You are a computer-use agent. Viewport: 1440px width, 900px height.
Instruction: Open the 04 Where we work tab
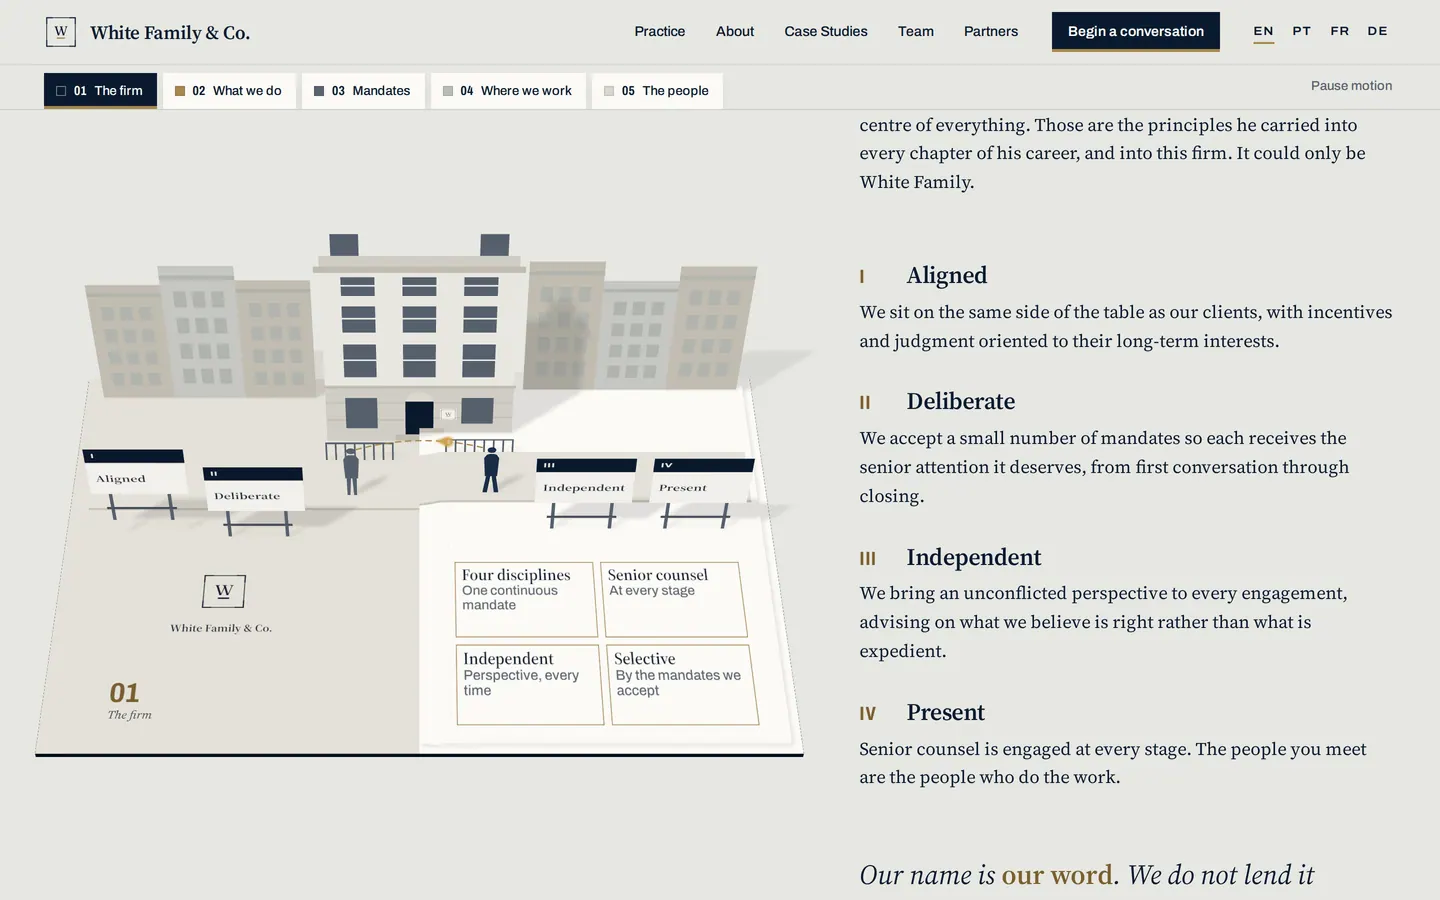point(508,91)
